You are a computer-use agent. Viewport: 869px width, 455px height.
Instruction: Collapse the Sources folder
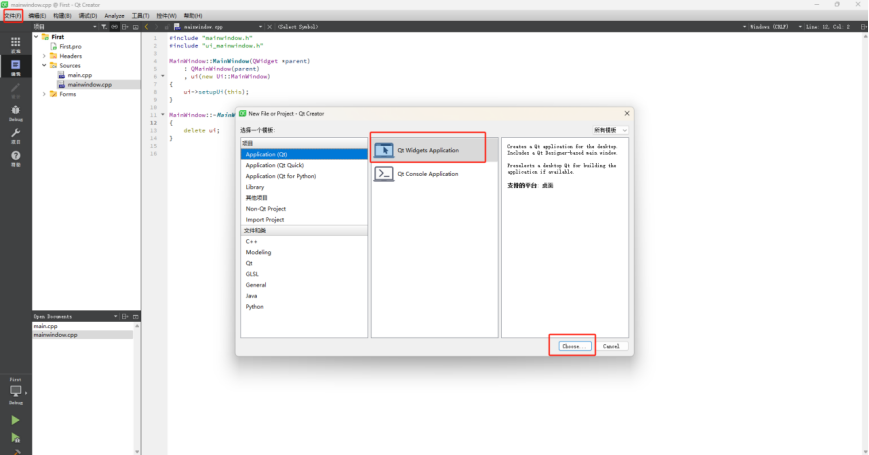(x=44, y=65)
